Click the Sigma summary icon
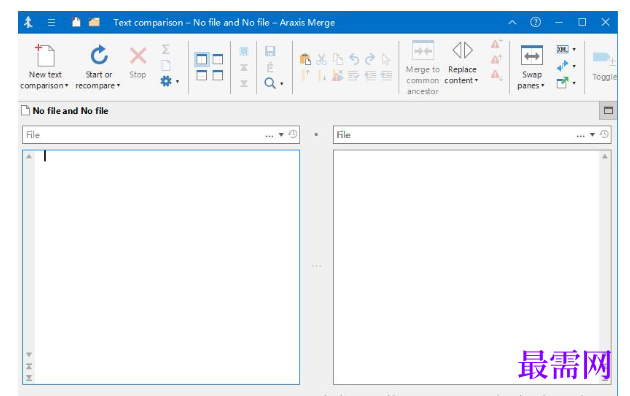Viewport: 630px width, 396px height. tap(166, 49)
